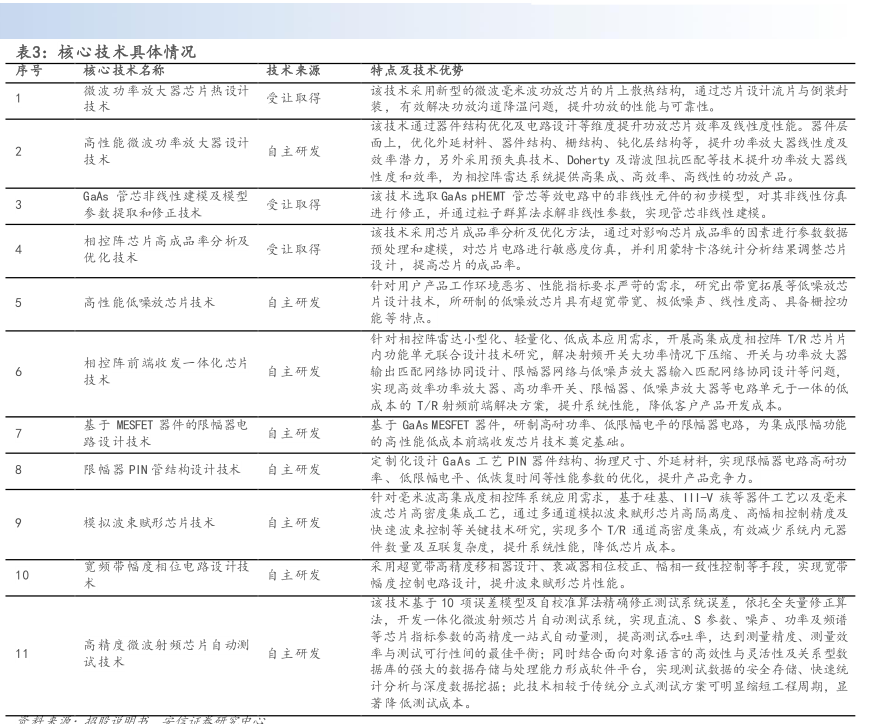Select the 'GaAs 管芯非线性建模' technology name cell
Viewport: 877px width, 724px height.
tap(166, 204)
